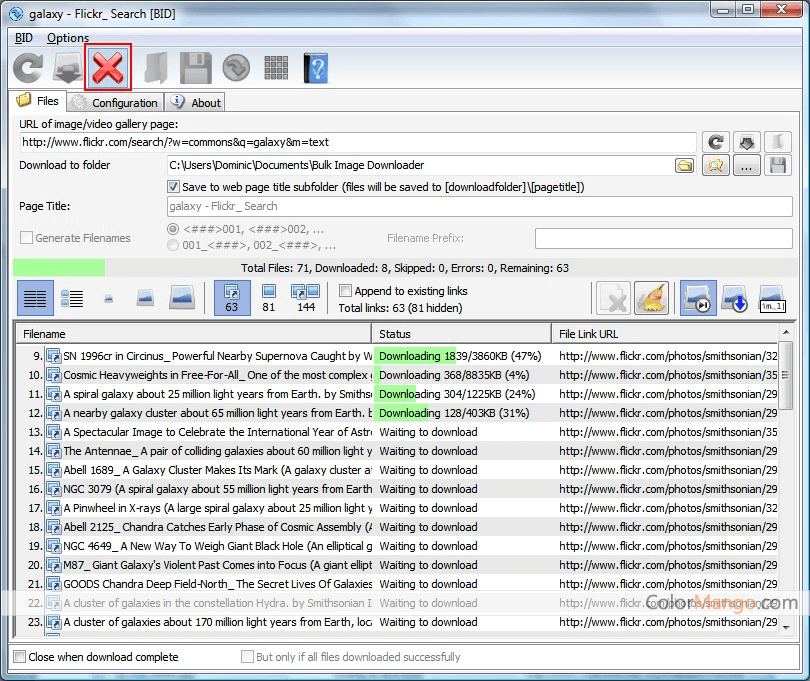The image size is (810, 681).
Task: Open the BID menu
Action: pos(24,38)
